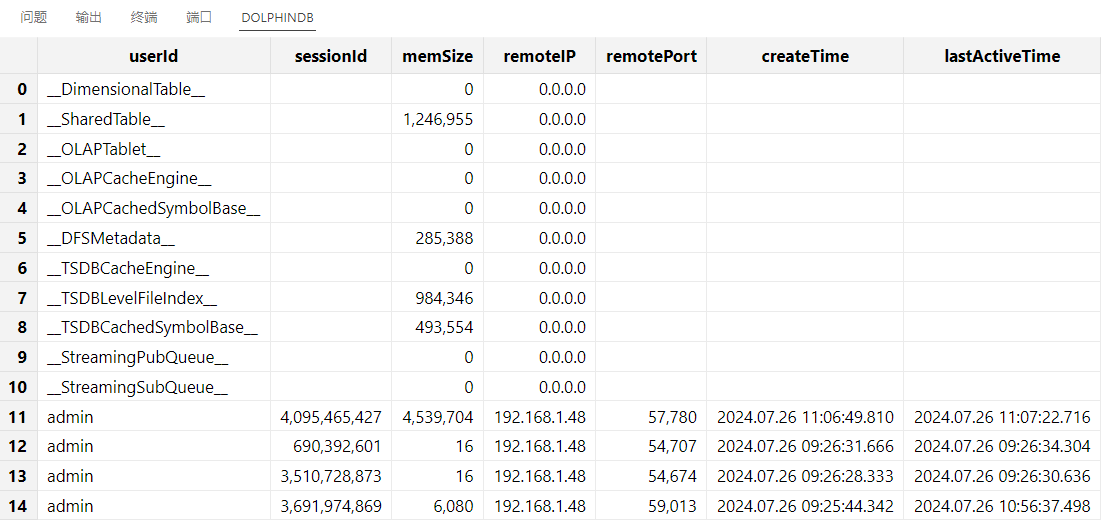The width and height of the screenshot is (1103, 522).
Task: Select the __DFSMetadata__ cell
Action: tap(110, 239)
